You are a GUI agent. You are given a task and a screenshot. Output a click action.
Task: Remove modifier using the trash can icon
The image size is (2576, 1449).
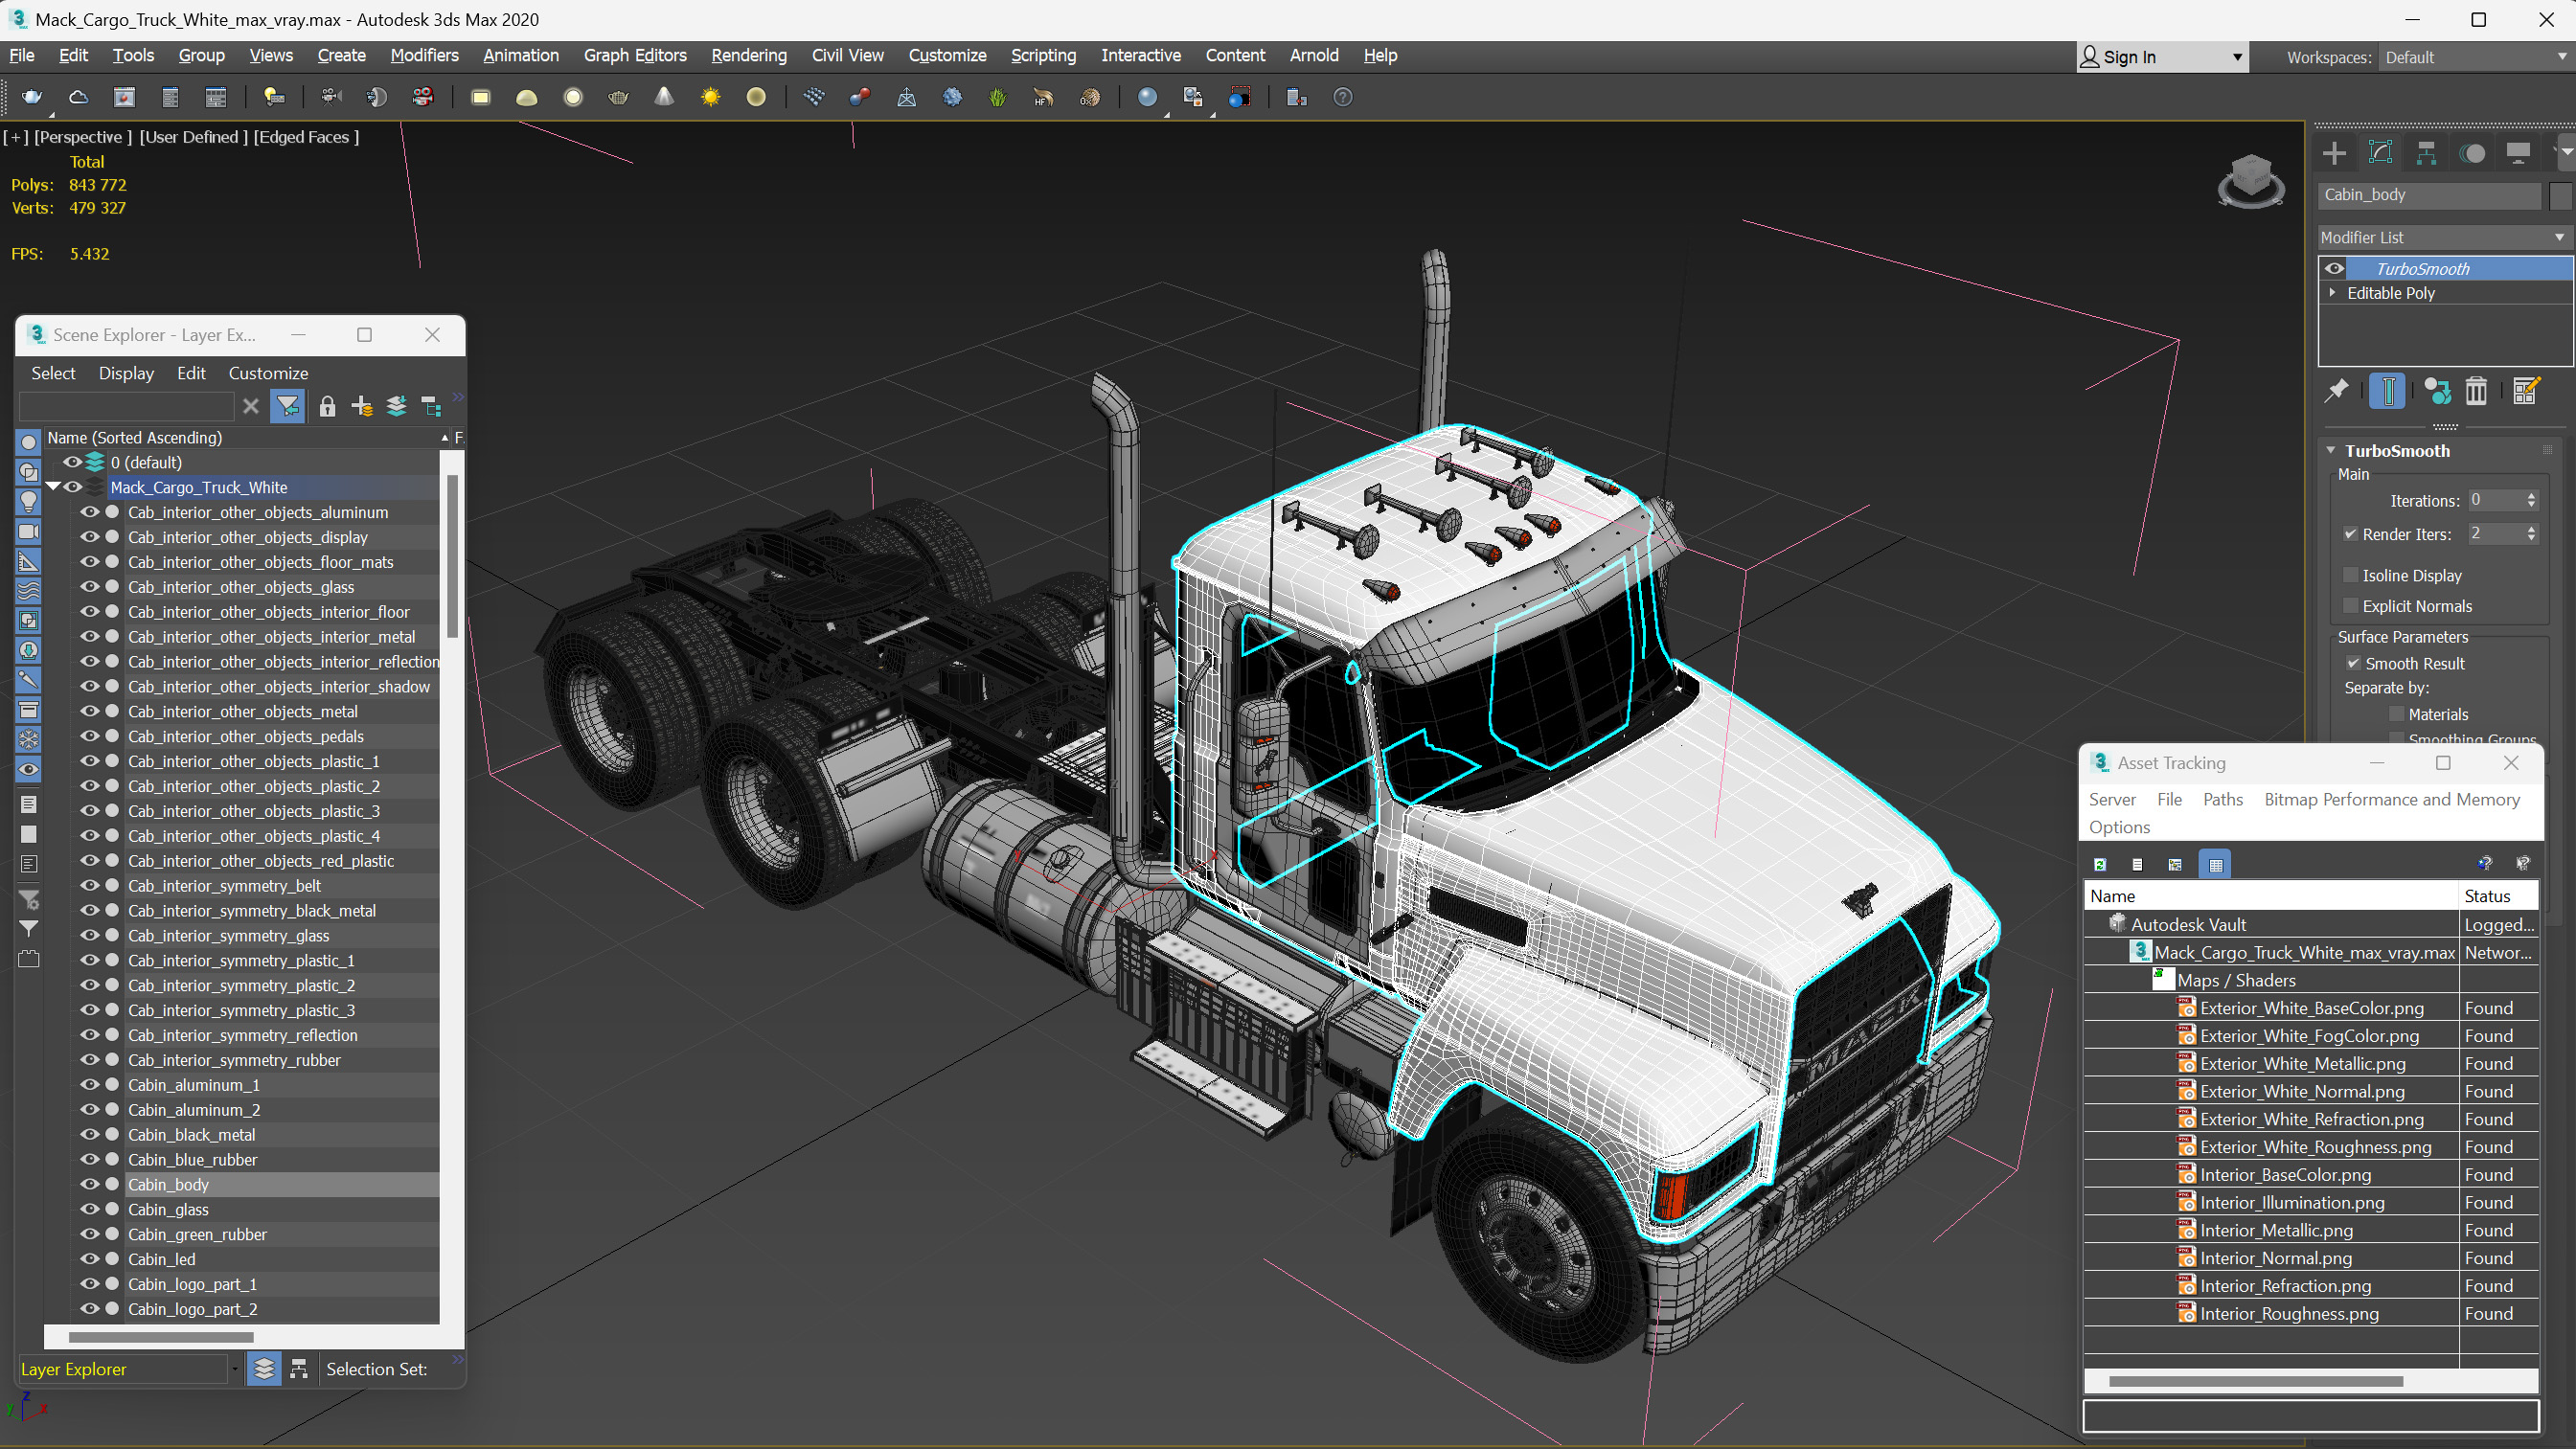click(x=2476, y=391)
